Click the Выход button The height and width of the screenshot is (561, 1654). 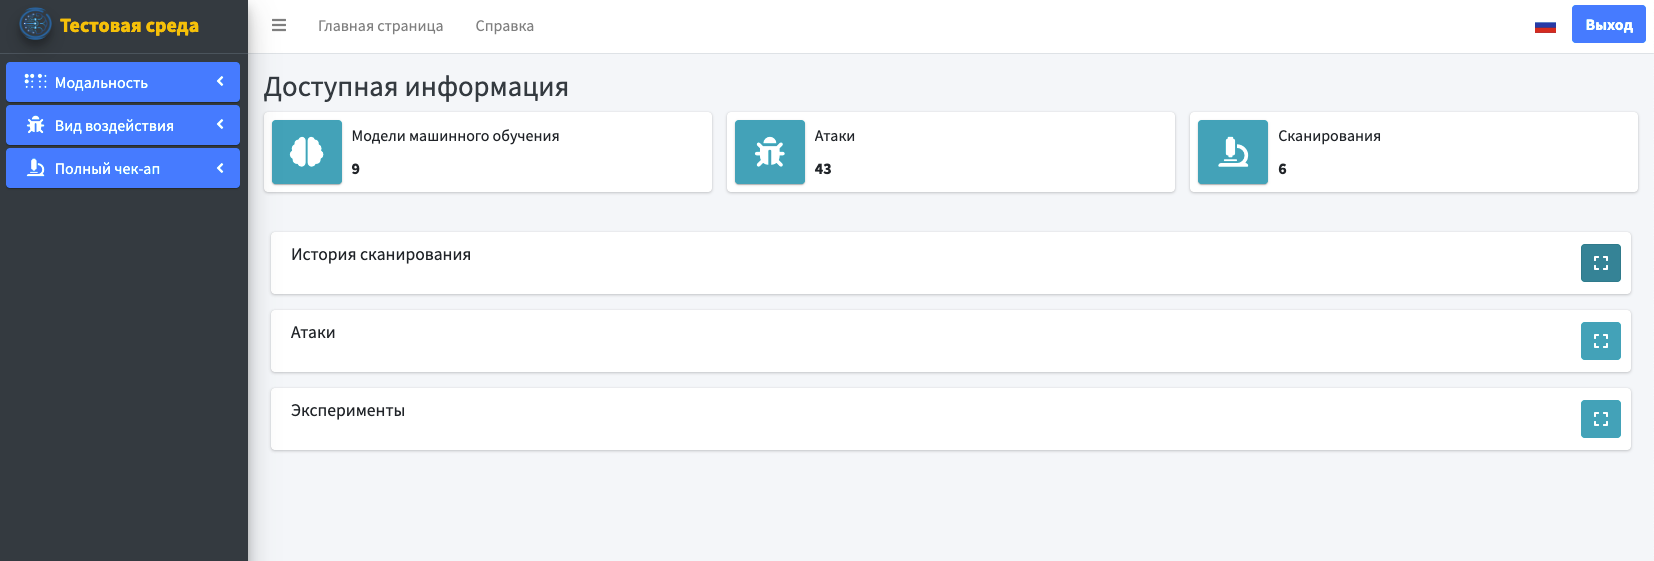pyautogui.click(x=1608, y=25)
